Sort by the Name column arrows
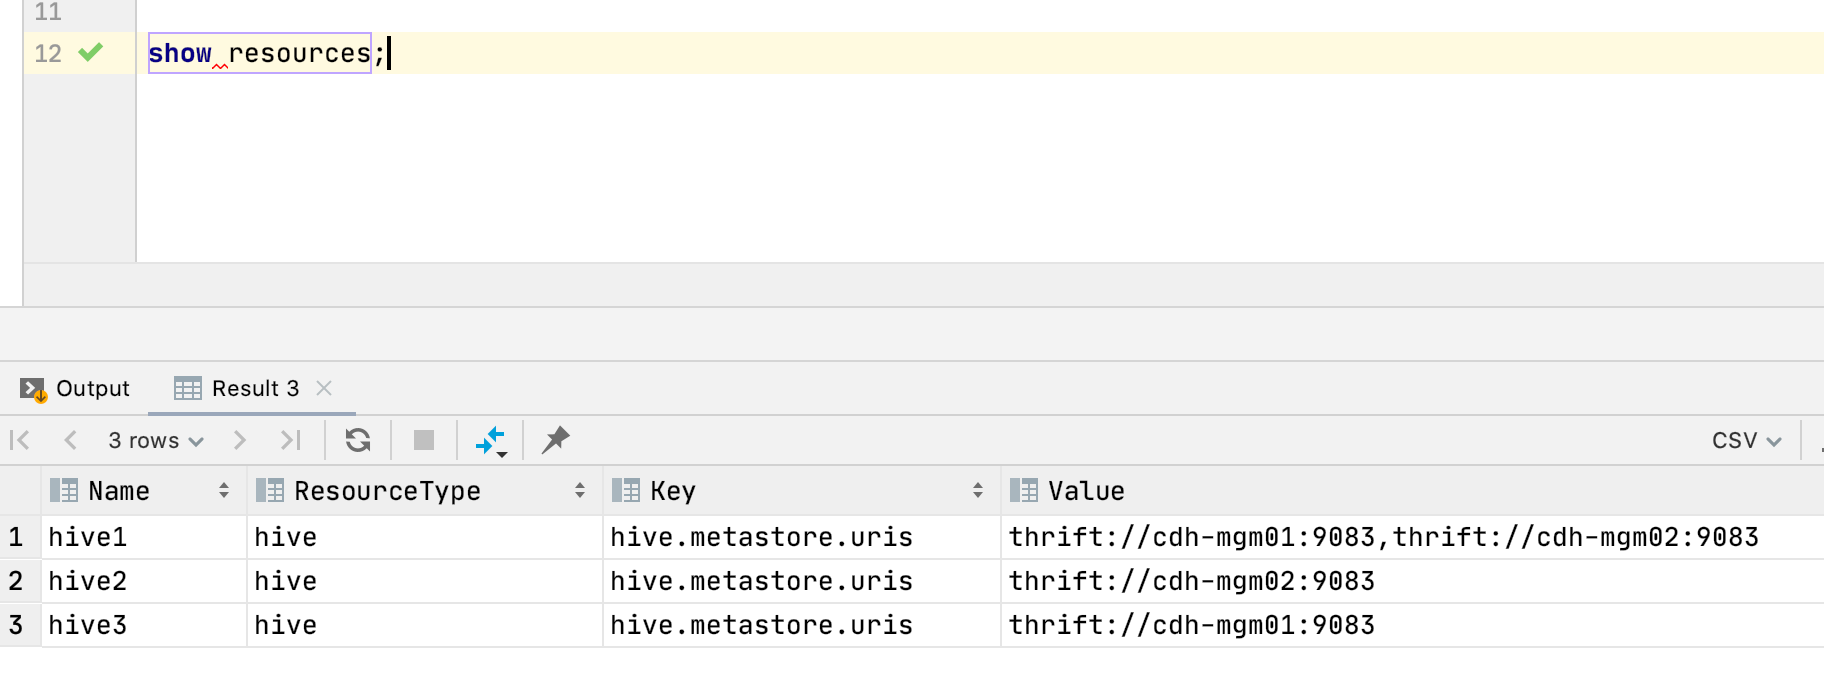This screenshot has height=694, width=1824. click(224, 491)
